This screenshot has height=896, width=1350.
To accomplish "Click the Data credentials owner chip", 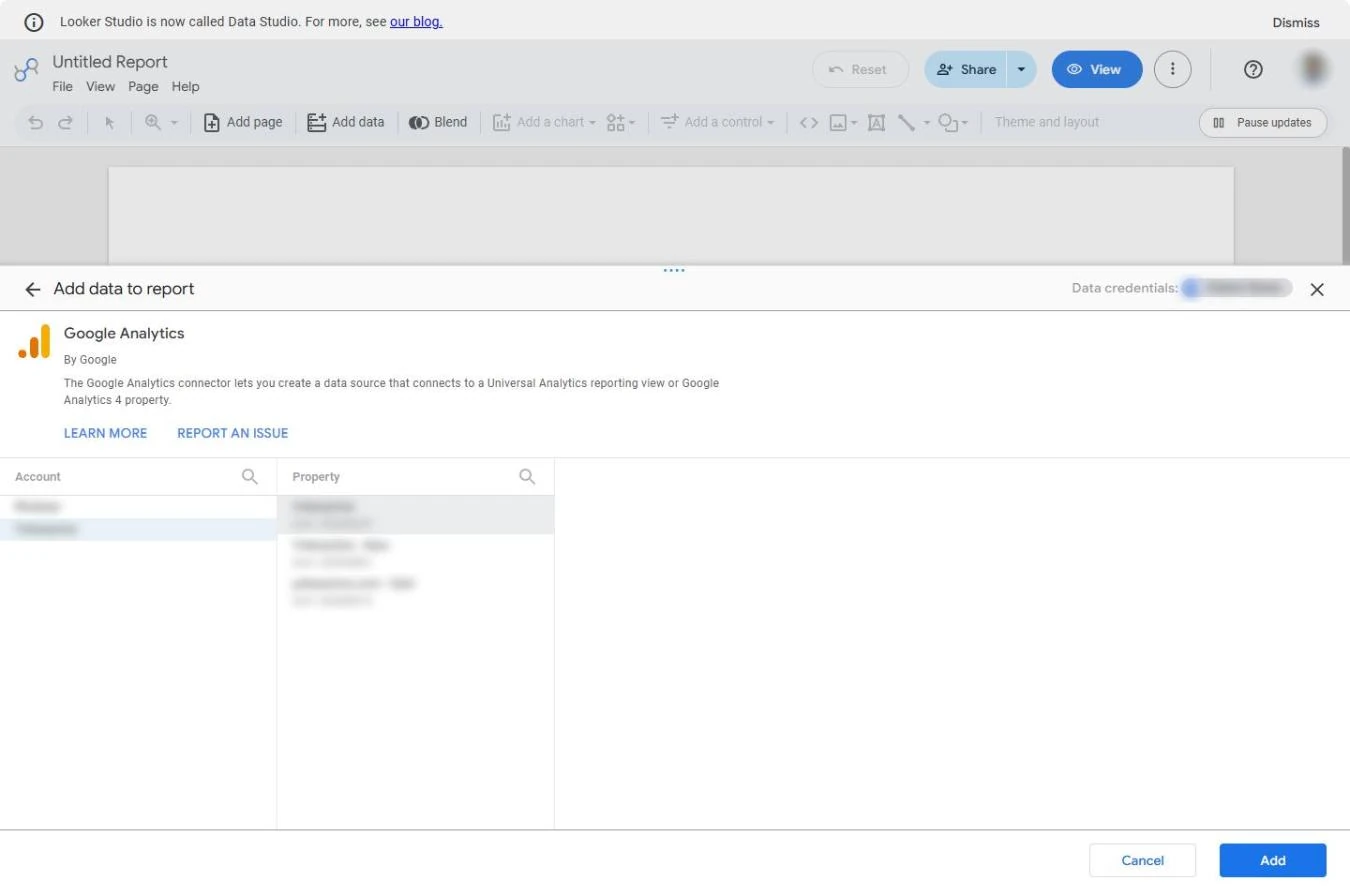I will pyautogui.click(x=1237, y=288).
